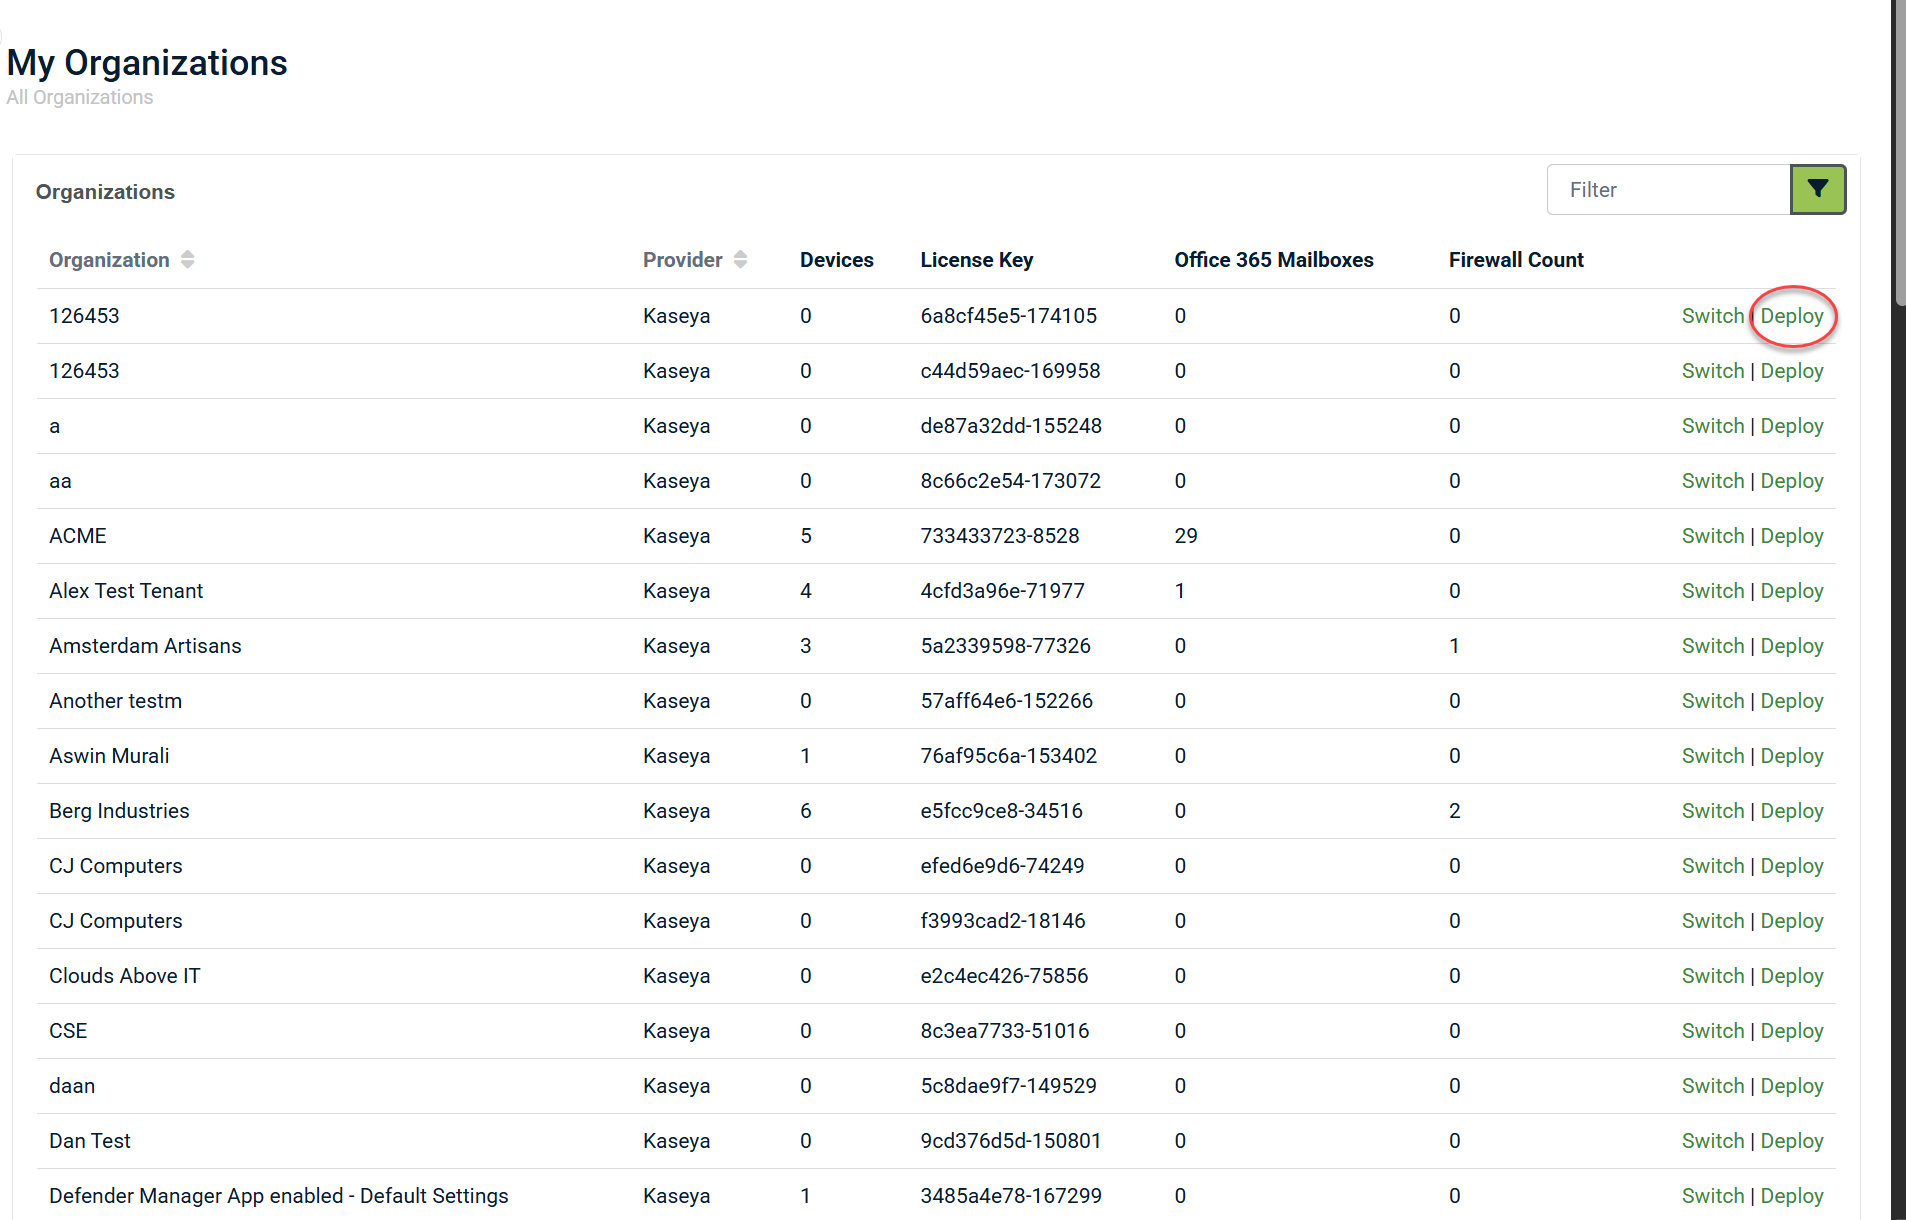Click the Provider column header
This screenshot has height=1220, width=1906.
coord(682,260)
